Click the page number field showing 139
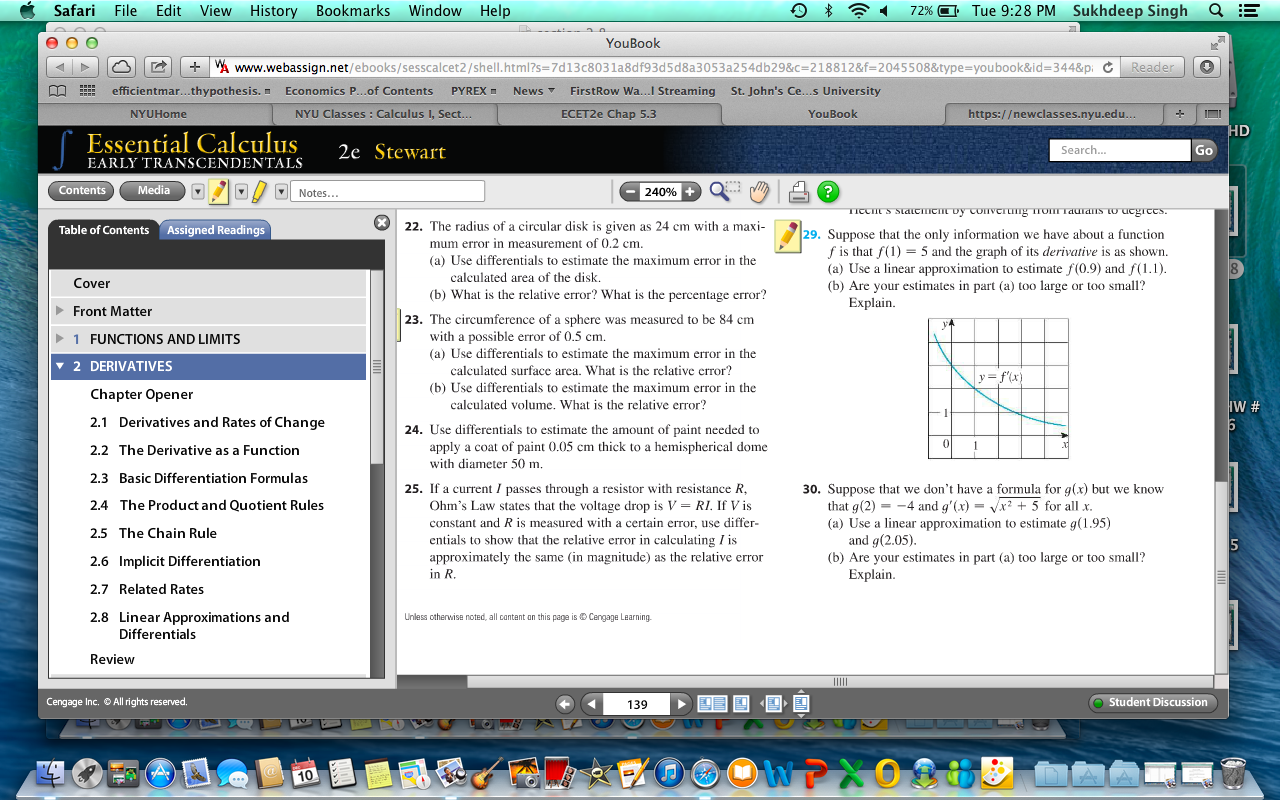This screenshot has width=1280, height=800. click(x=637, y=704)
